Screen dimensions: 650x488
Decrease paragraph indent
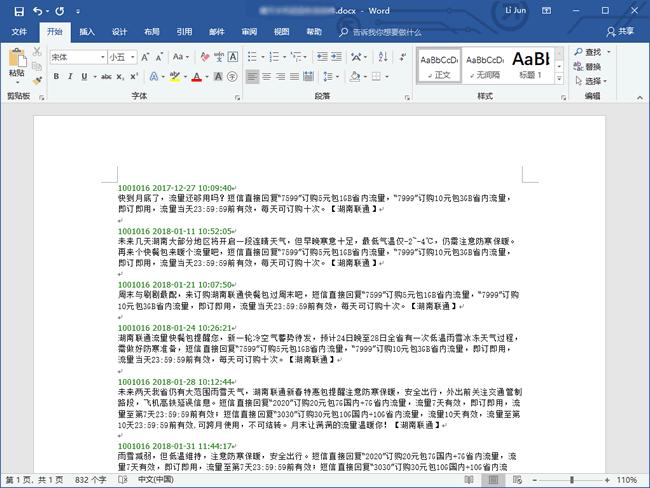tap(322, 57)
